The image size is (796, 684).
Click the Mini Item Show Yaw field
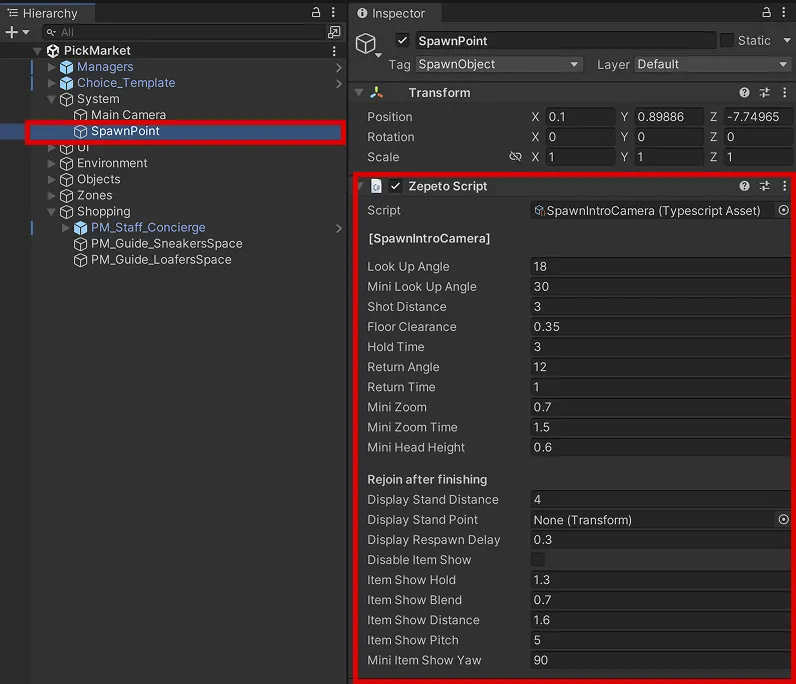pyautogui.click(x=660, y=661)
